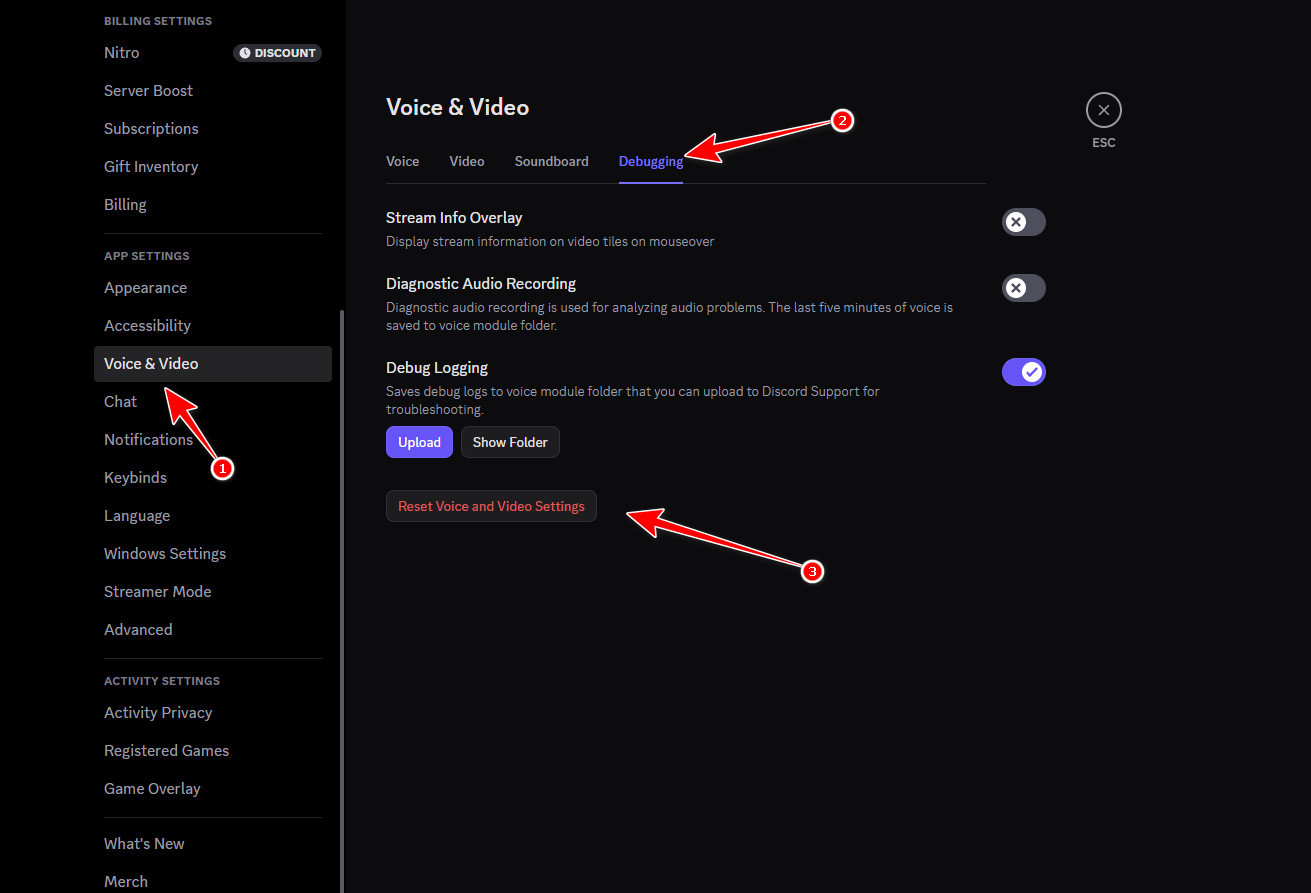
Task: Click the text "Display stream information on video tiles on mouseover"
Action: click(x=550, y=241)
